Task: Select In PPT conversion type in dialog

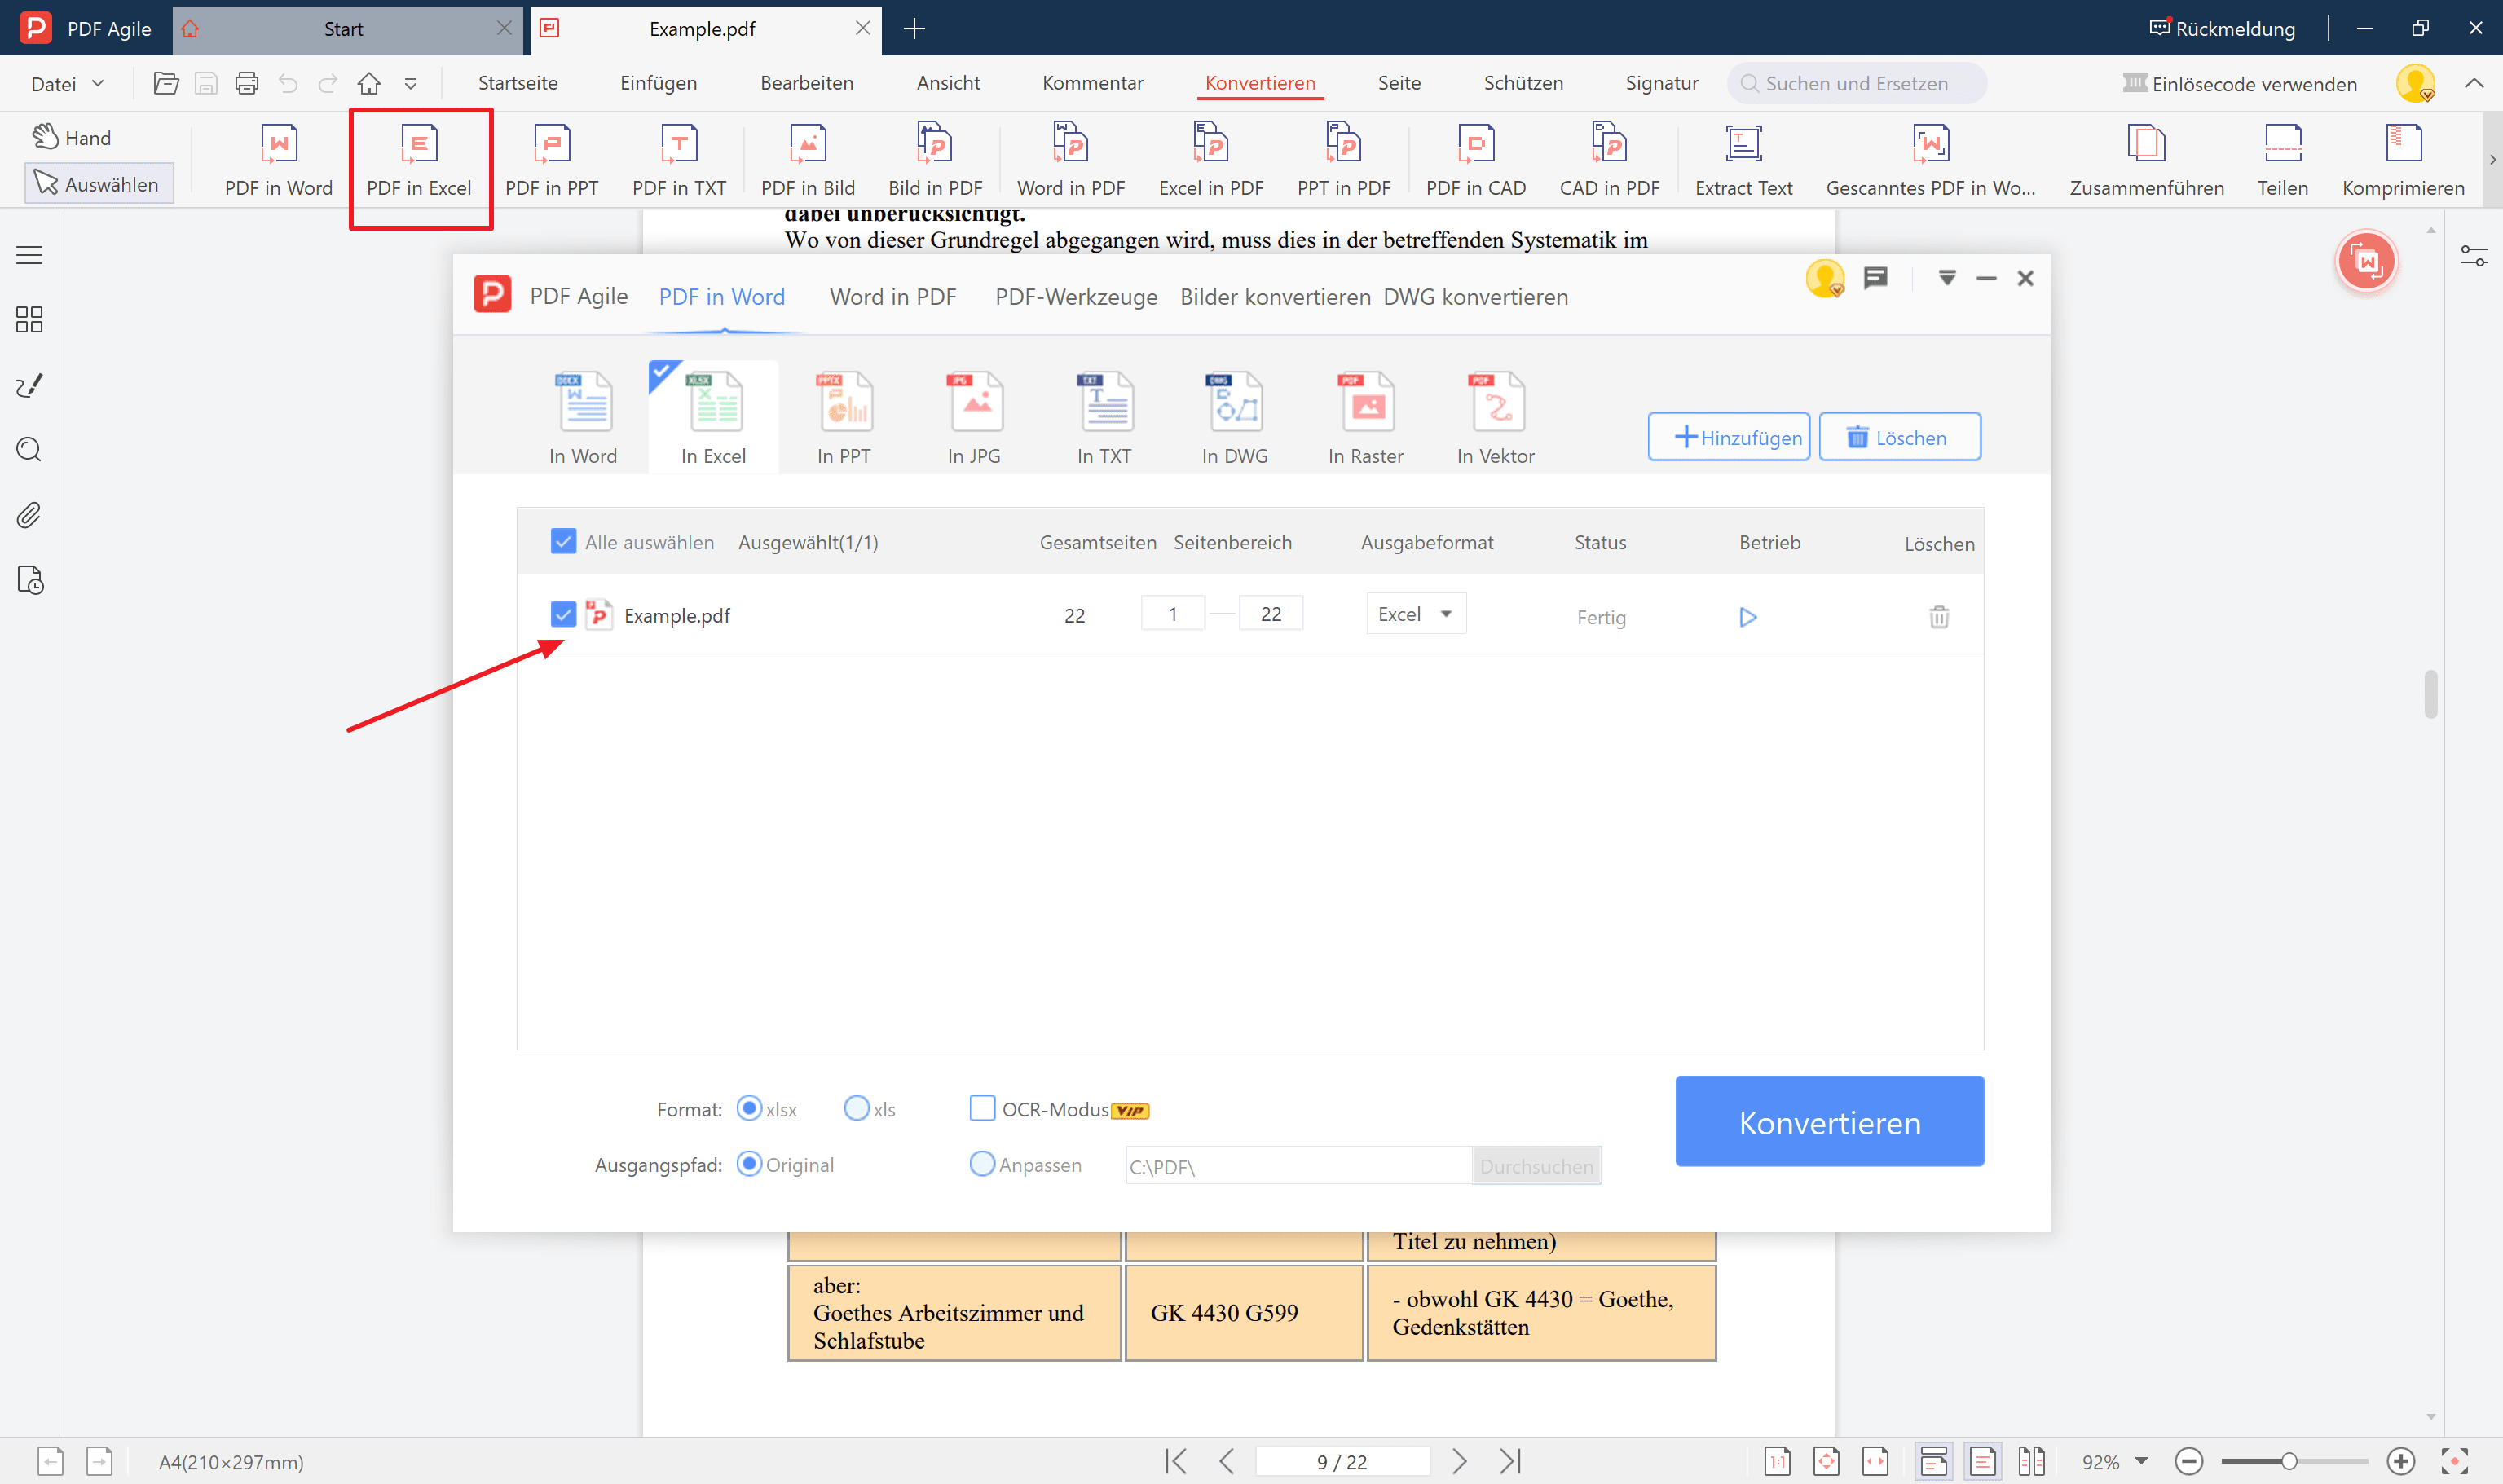Action: pos(843,417)
